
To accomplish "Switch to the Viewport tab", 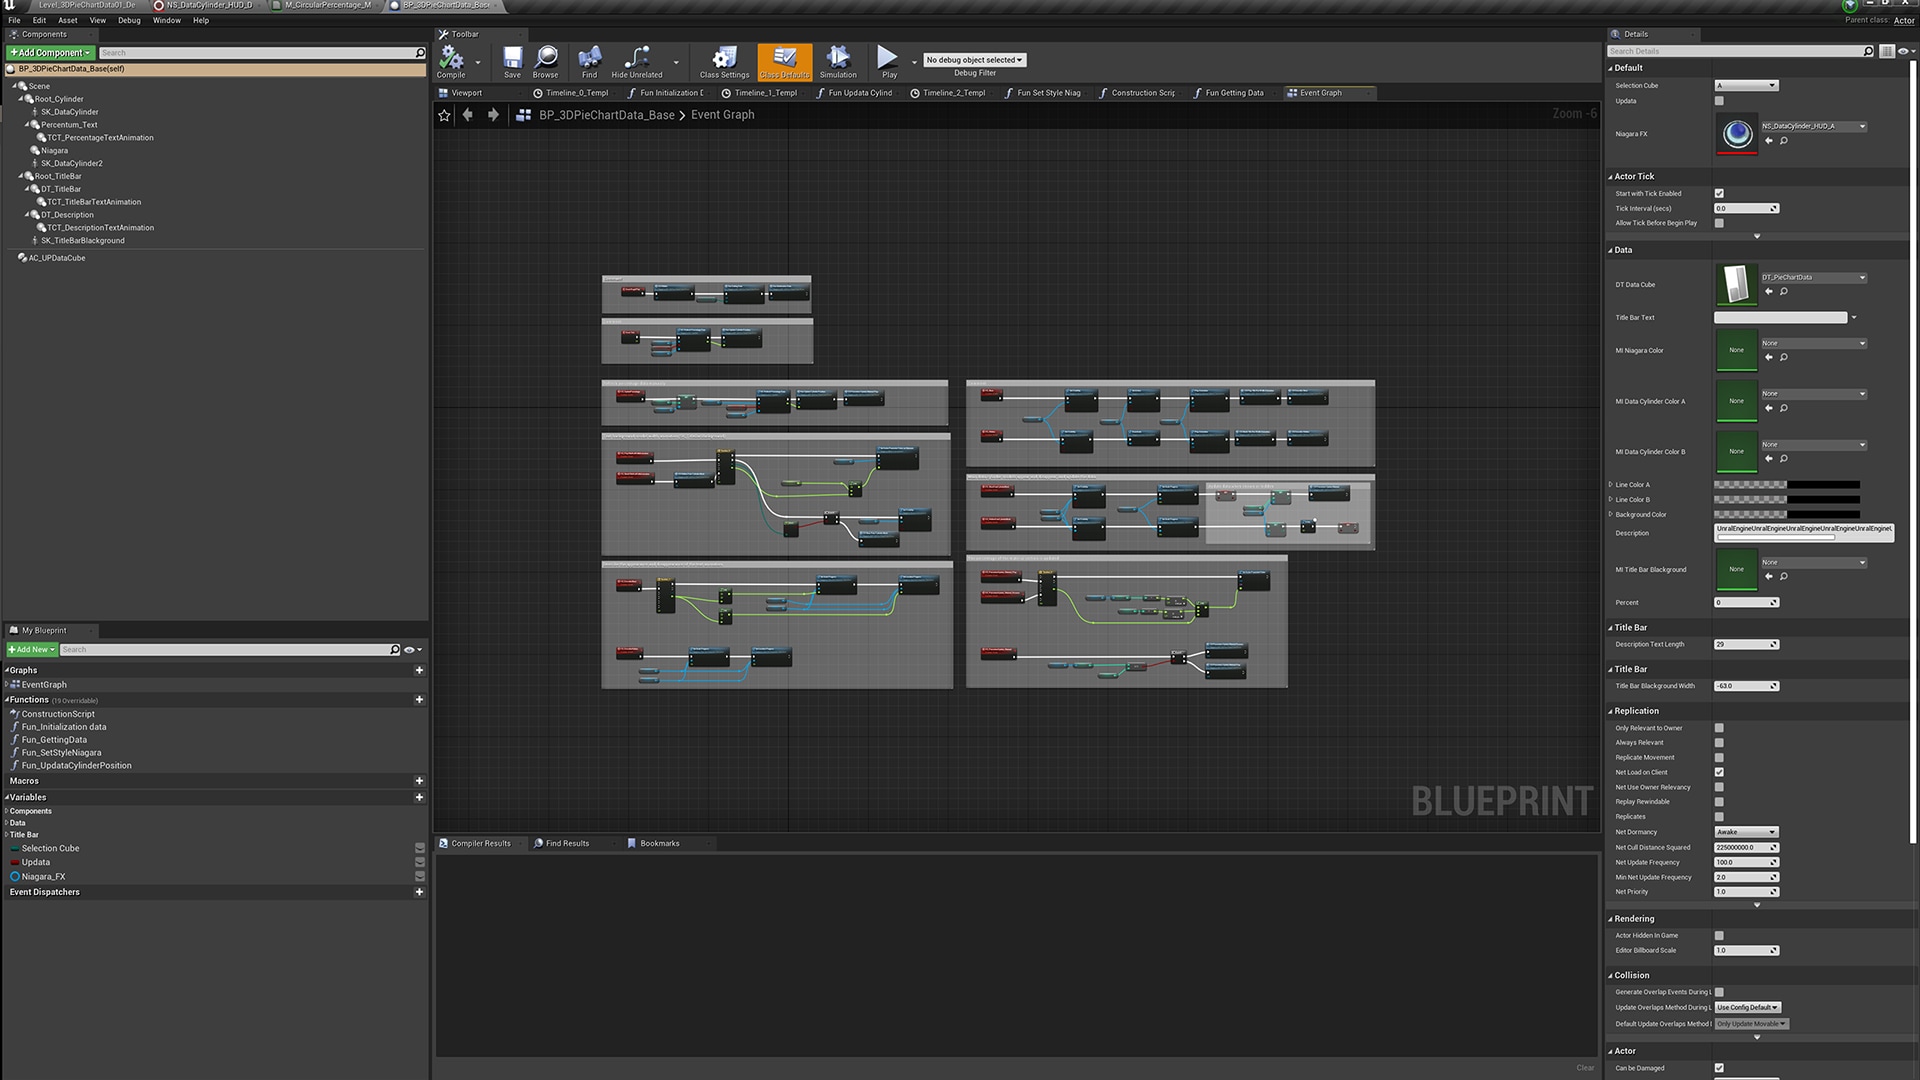I will pyautogui.click(x=465, y=92).
